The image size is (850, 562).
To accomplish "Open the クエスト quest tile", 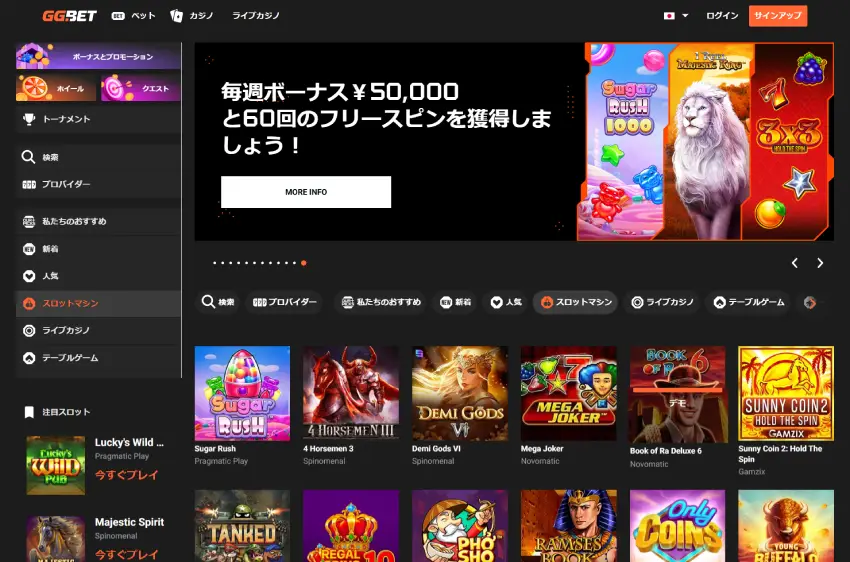I will click(140, 88).
